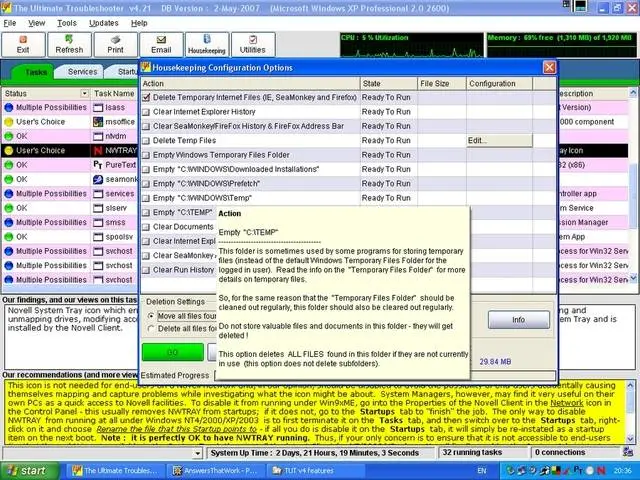The width and height of the screenshot is (640, 480).
Task: Switch to the Services tab
Action: pyautogui.click(x=82, y=72)
